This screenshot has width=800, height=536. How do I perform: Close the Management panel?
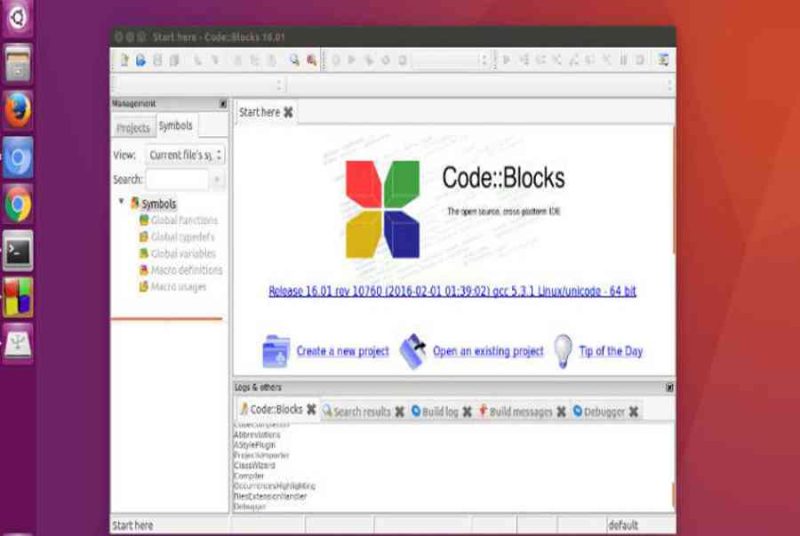(x=223, y=104)
